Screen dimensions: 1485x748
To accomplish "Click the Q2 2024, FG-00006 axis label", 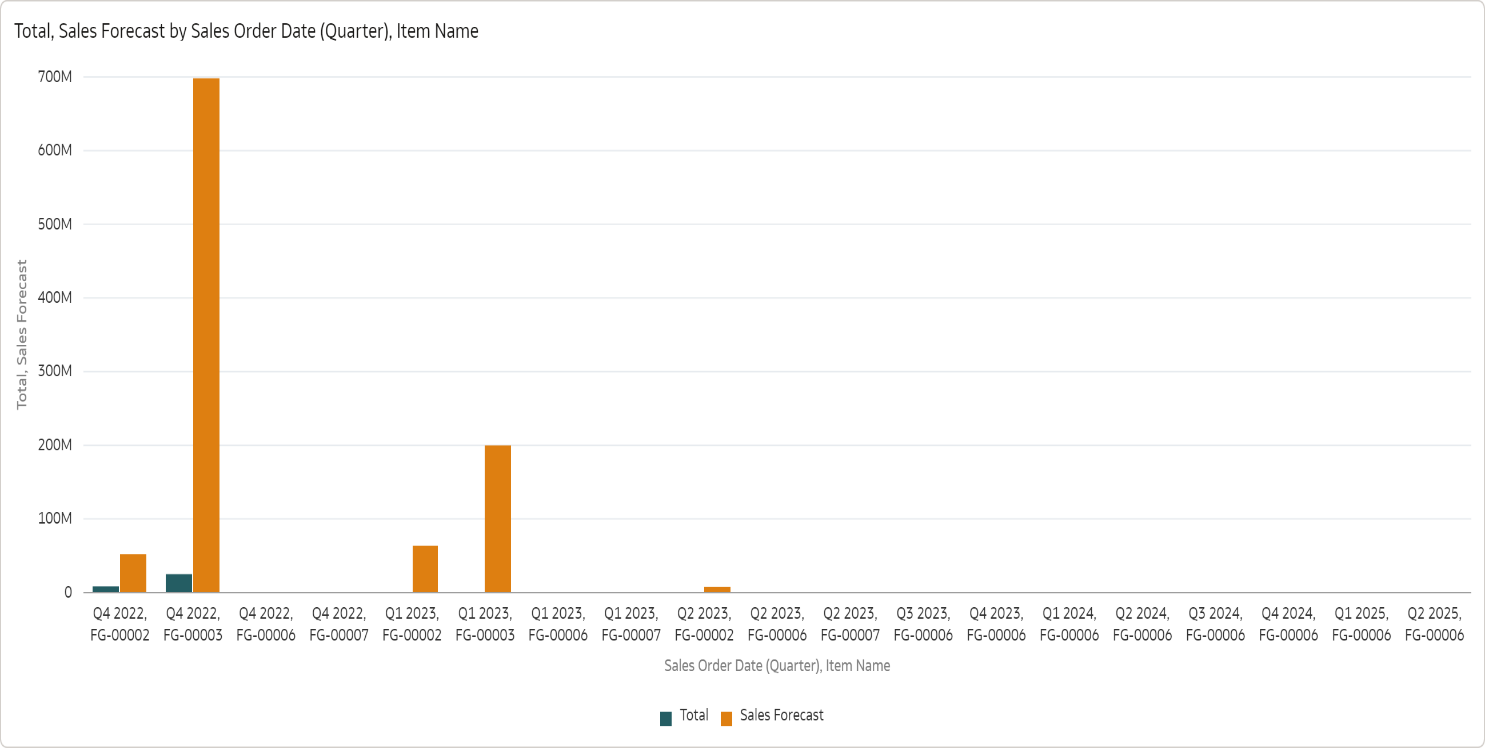I will 1142,624.
